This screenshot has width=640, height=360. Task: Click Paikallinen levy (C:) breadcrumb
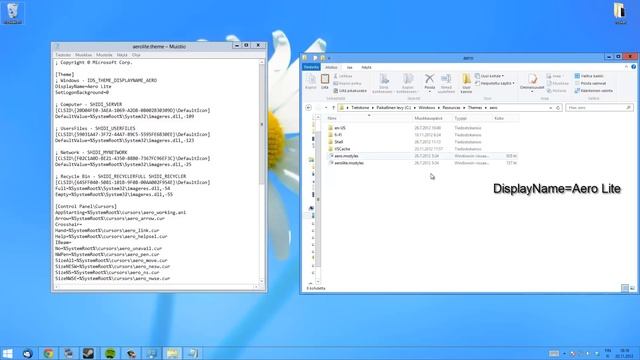tap(393, 108)
